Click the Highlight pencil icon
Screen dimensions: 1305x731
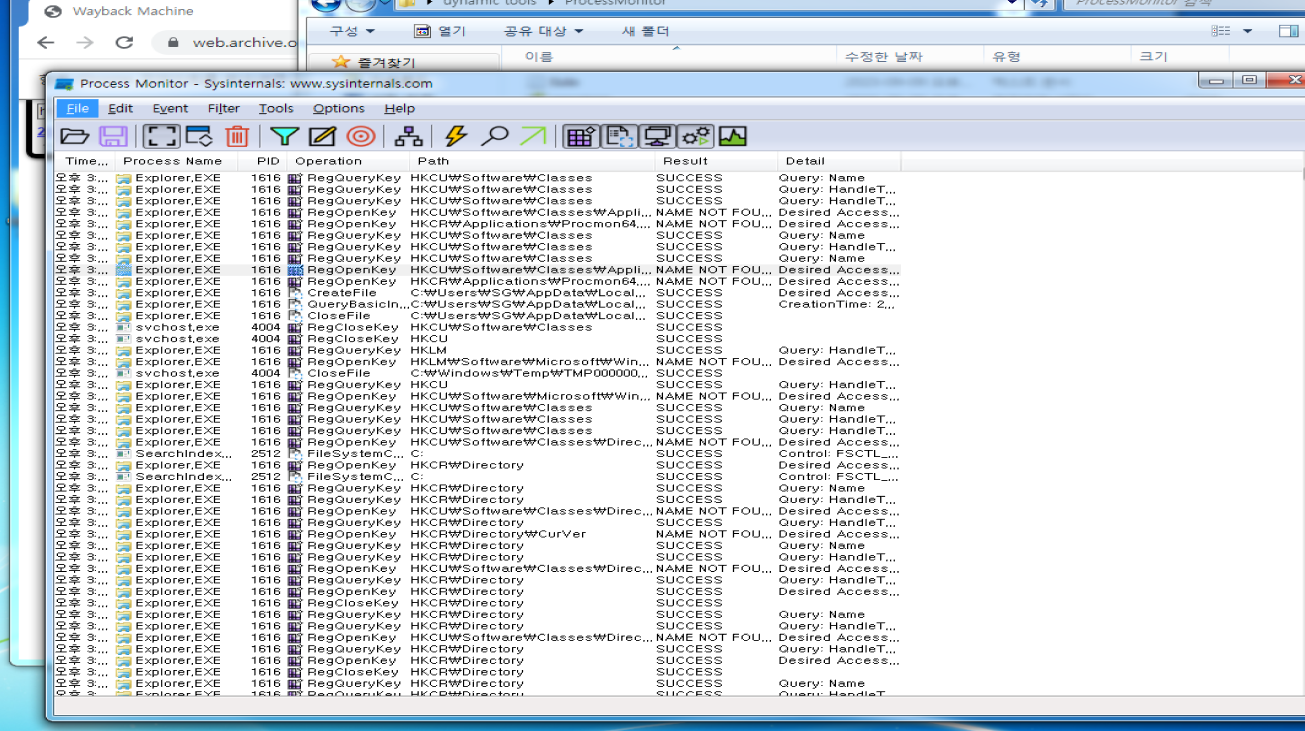[x=322, y=136]
